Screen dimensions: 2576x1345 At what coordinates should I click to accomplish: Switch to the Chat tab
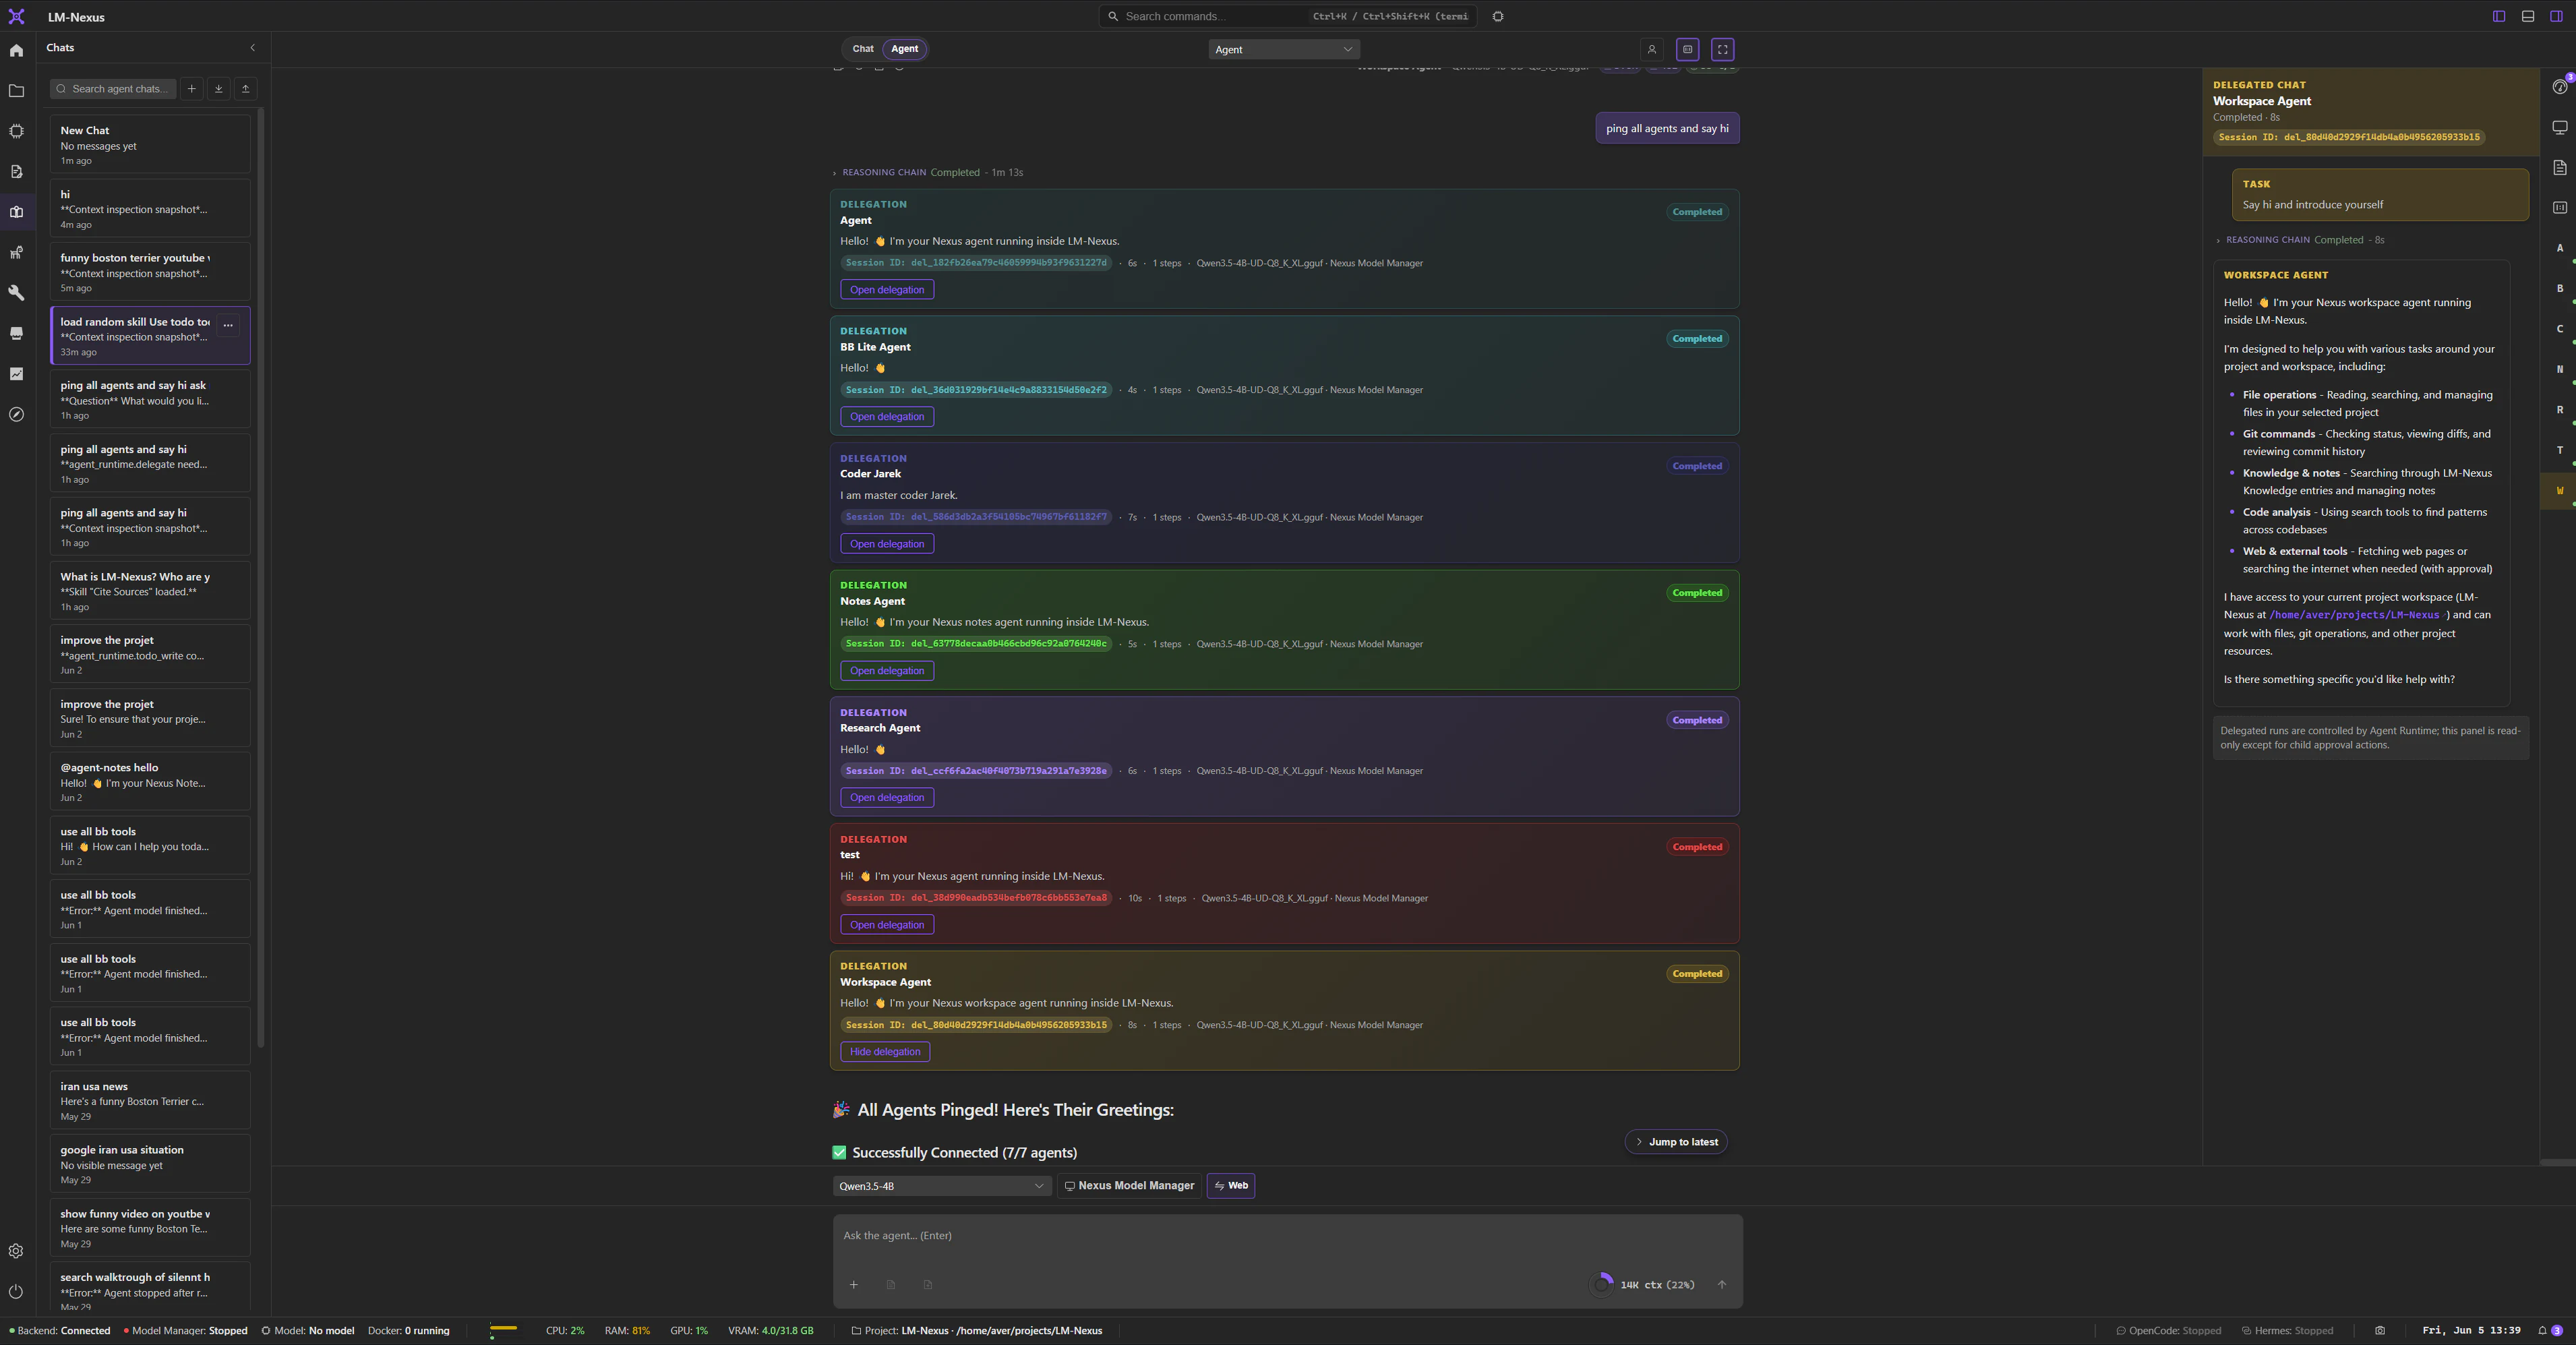pyautogui.click(x=863, y=49)
